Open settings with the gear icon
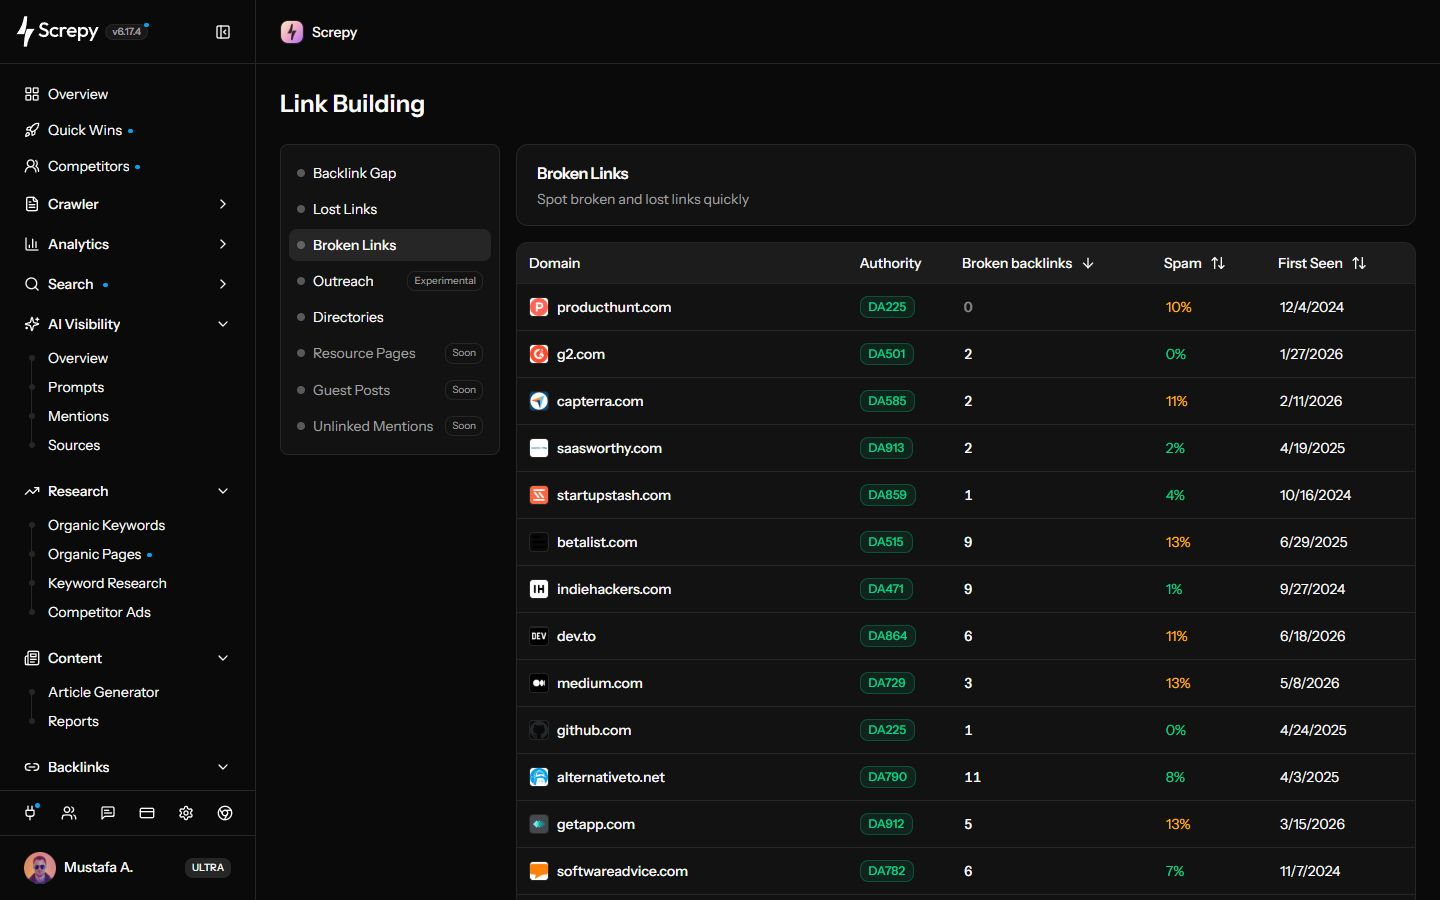 (x=186, y=813)
